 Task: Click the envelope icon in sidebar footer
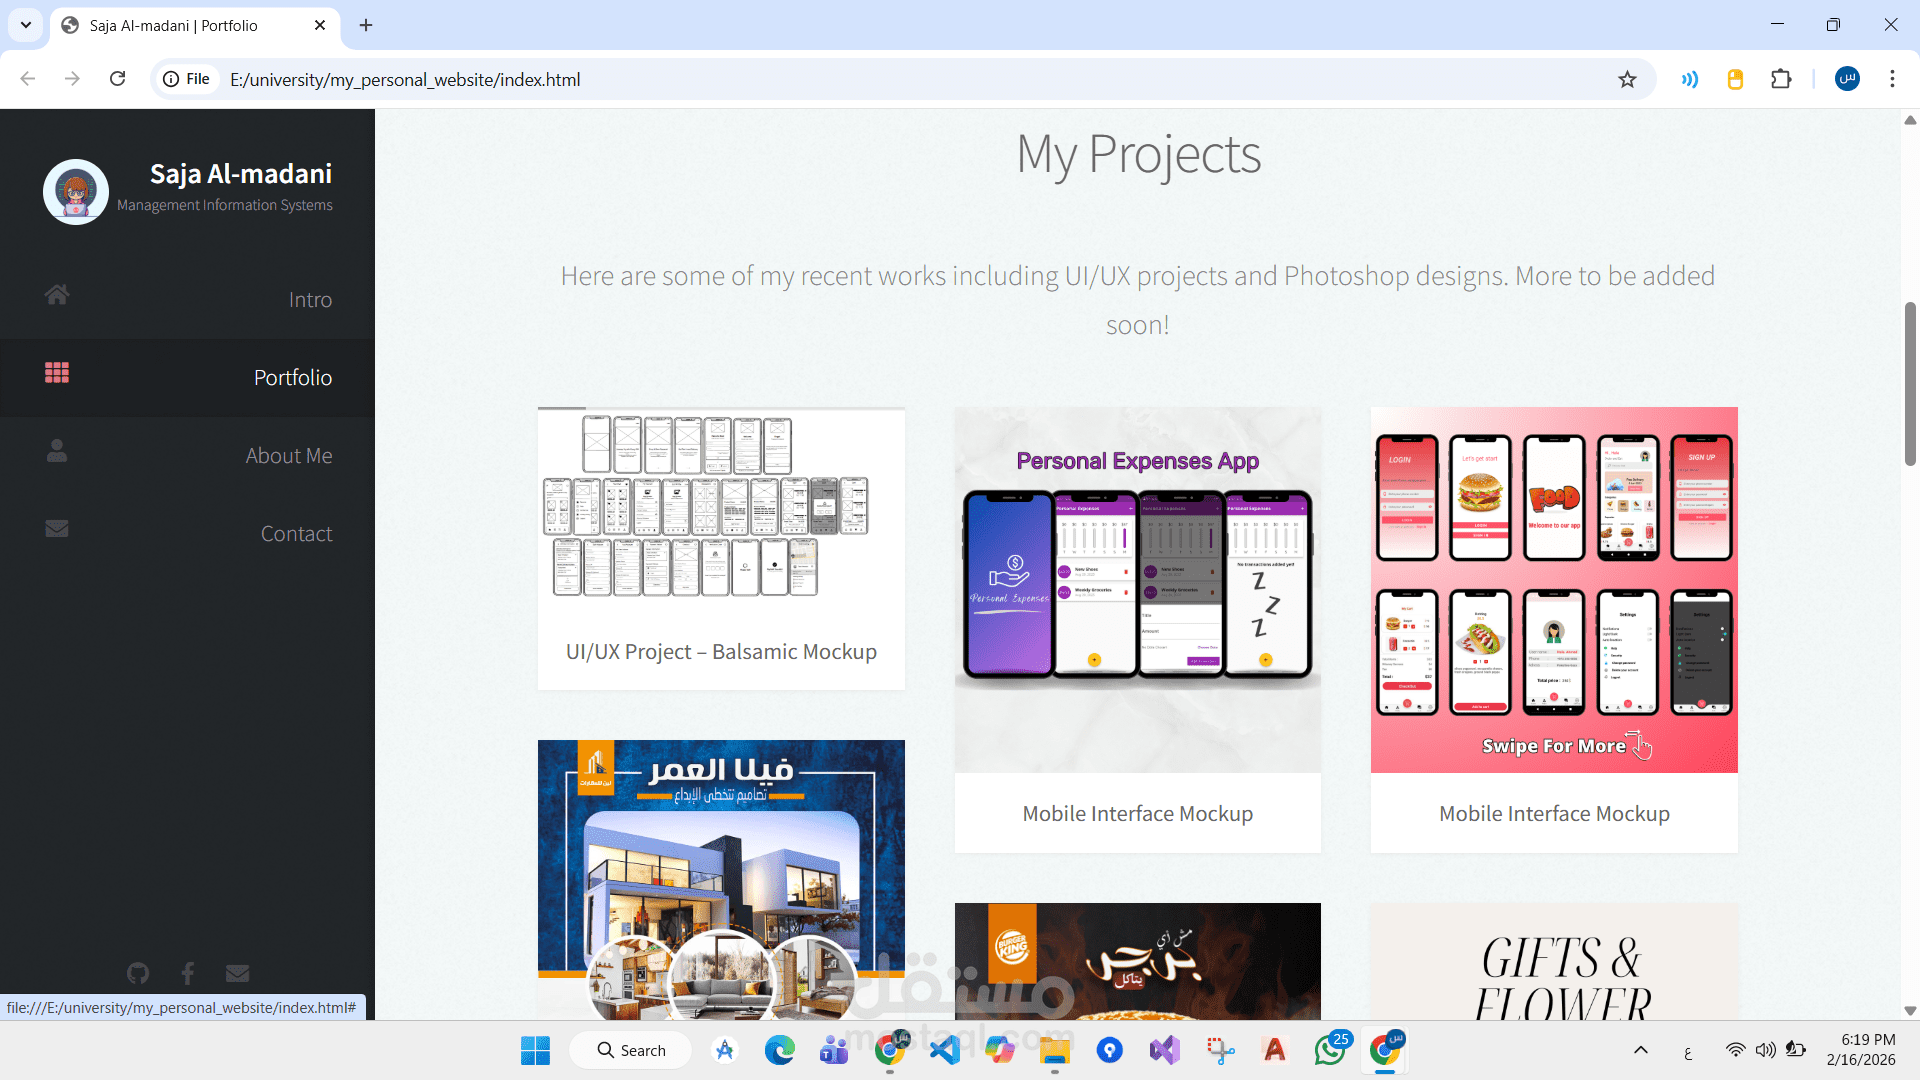click(237, 973)
